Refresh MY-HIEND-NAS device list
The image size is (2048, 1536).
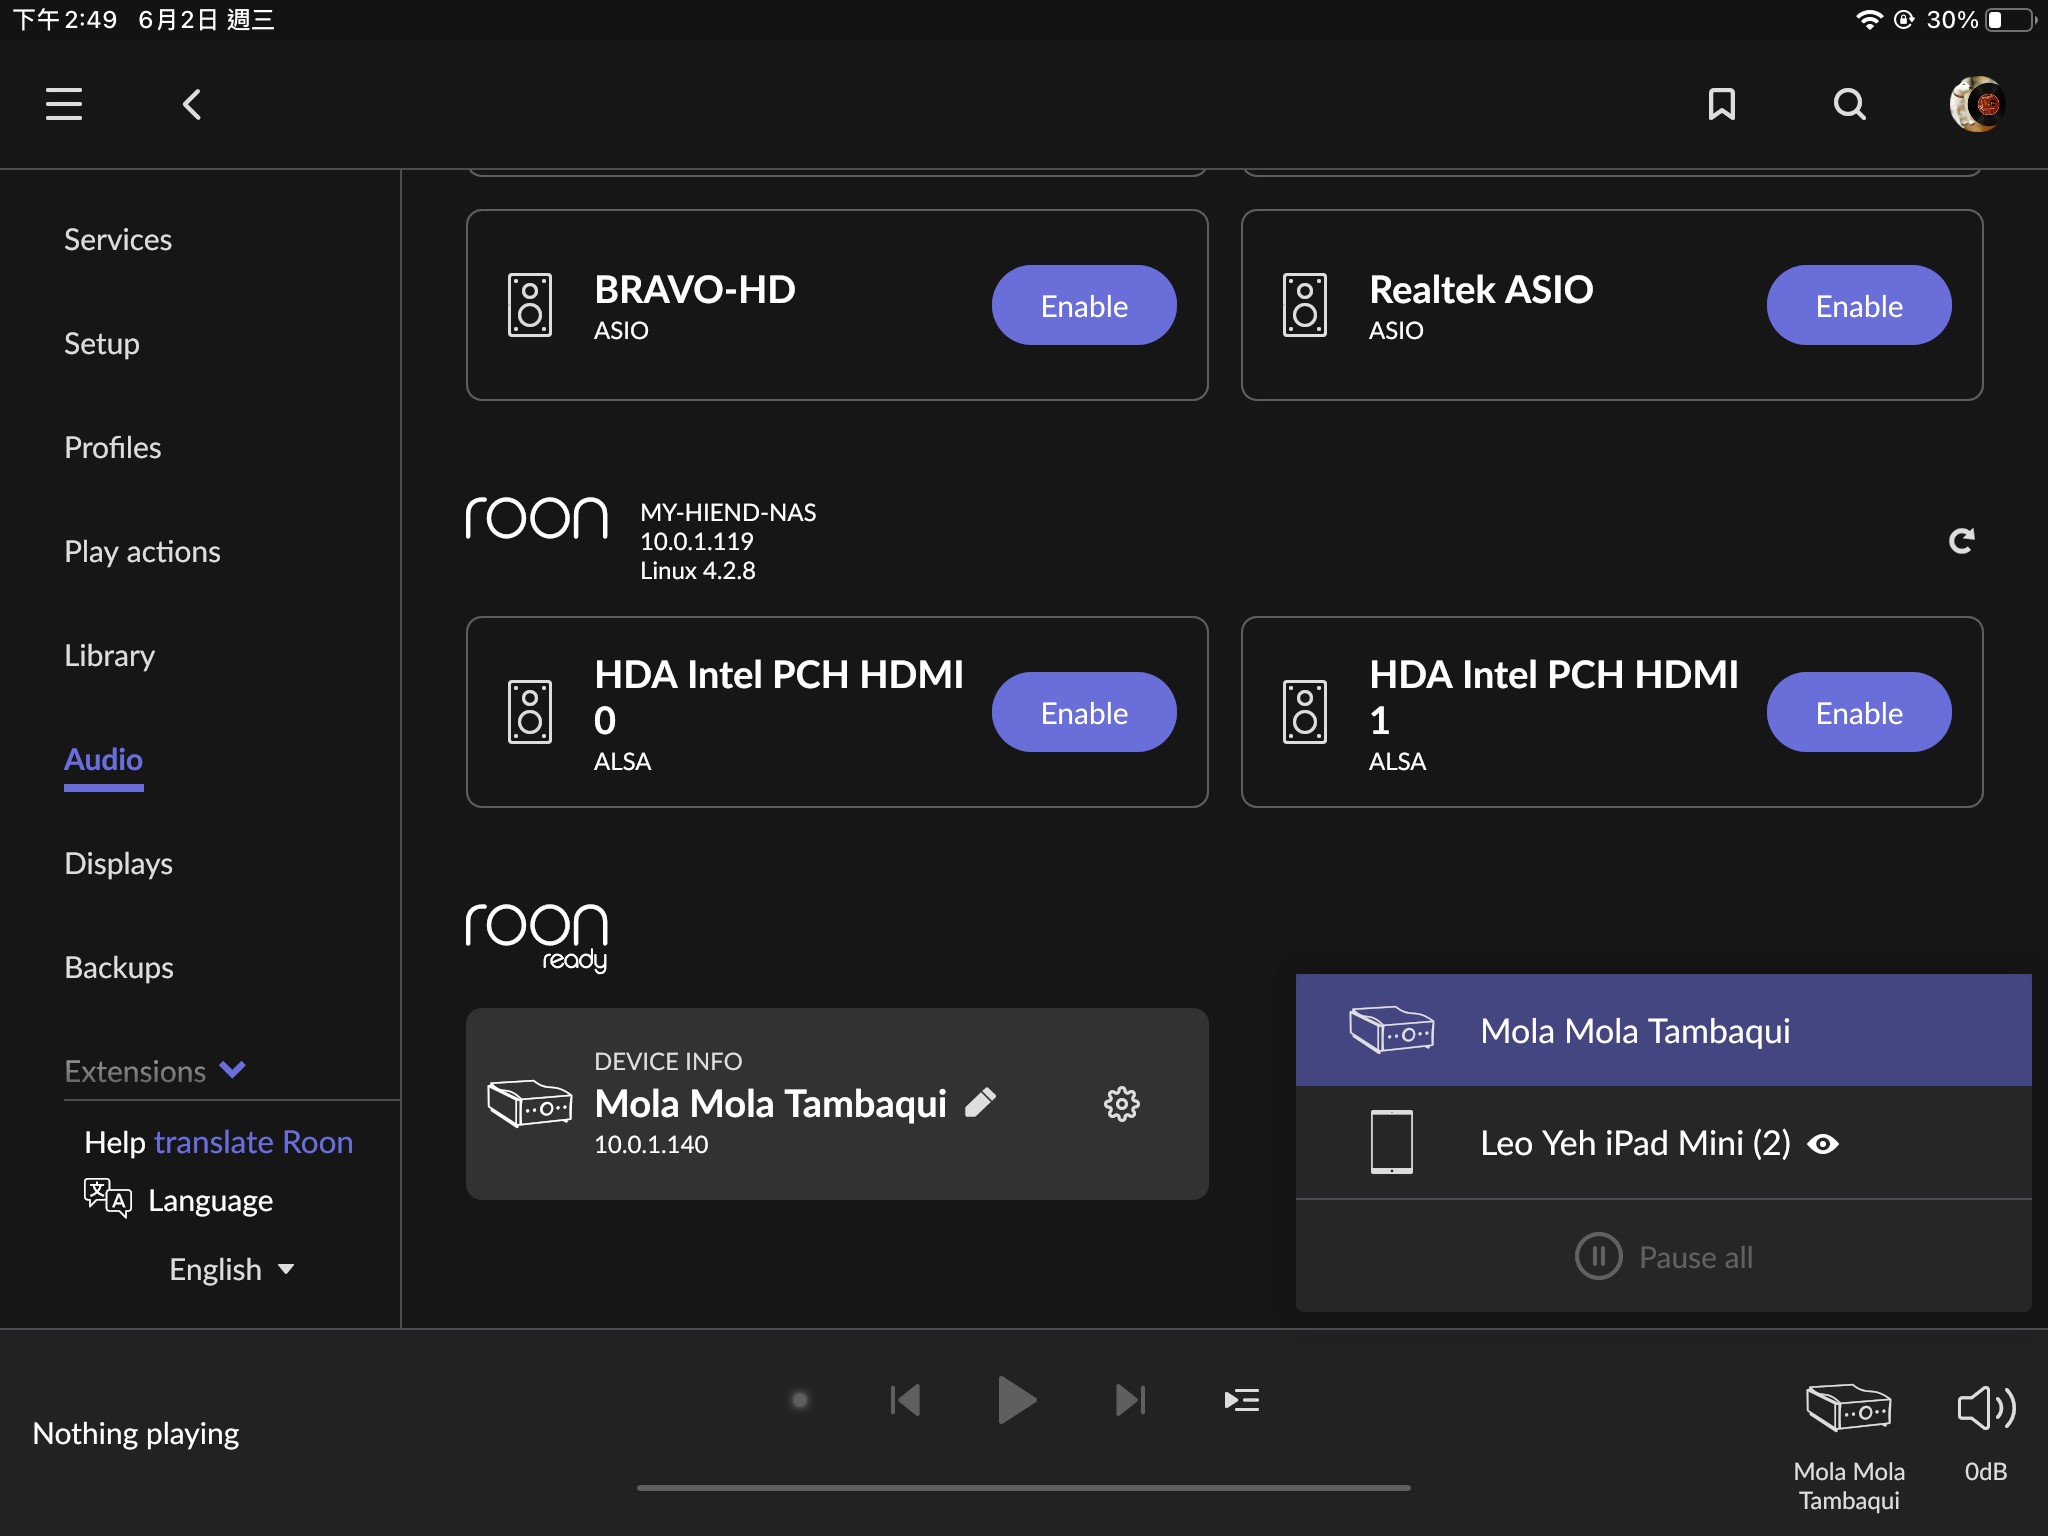[1962, 541]
